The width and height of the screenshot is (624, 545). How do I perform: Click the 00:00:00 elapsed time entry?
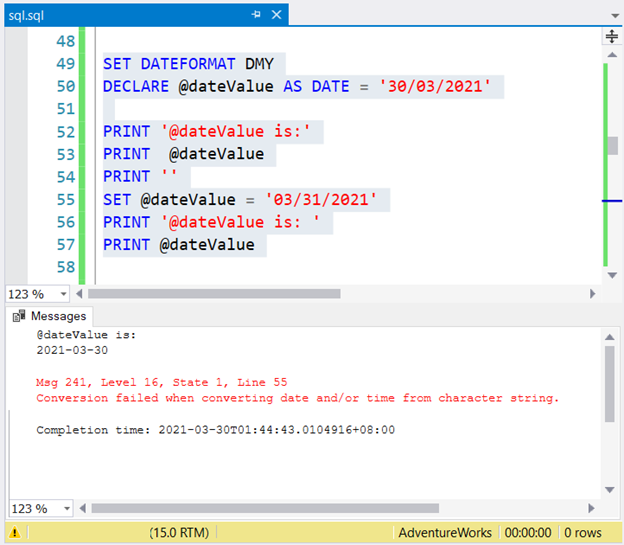[528, 533]
